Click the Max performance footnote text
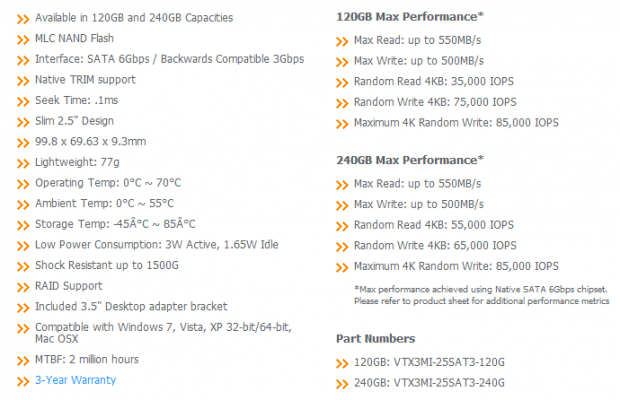Screen dimensions: 620x400 [x=482, y=295]
